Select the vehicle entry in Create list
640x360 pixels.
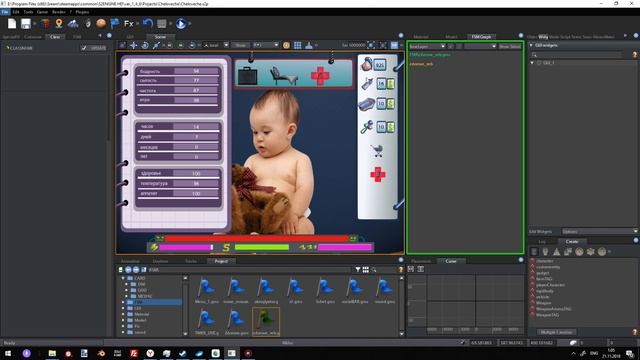(x=542, y=297)
